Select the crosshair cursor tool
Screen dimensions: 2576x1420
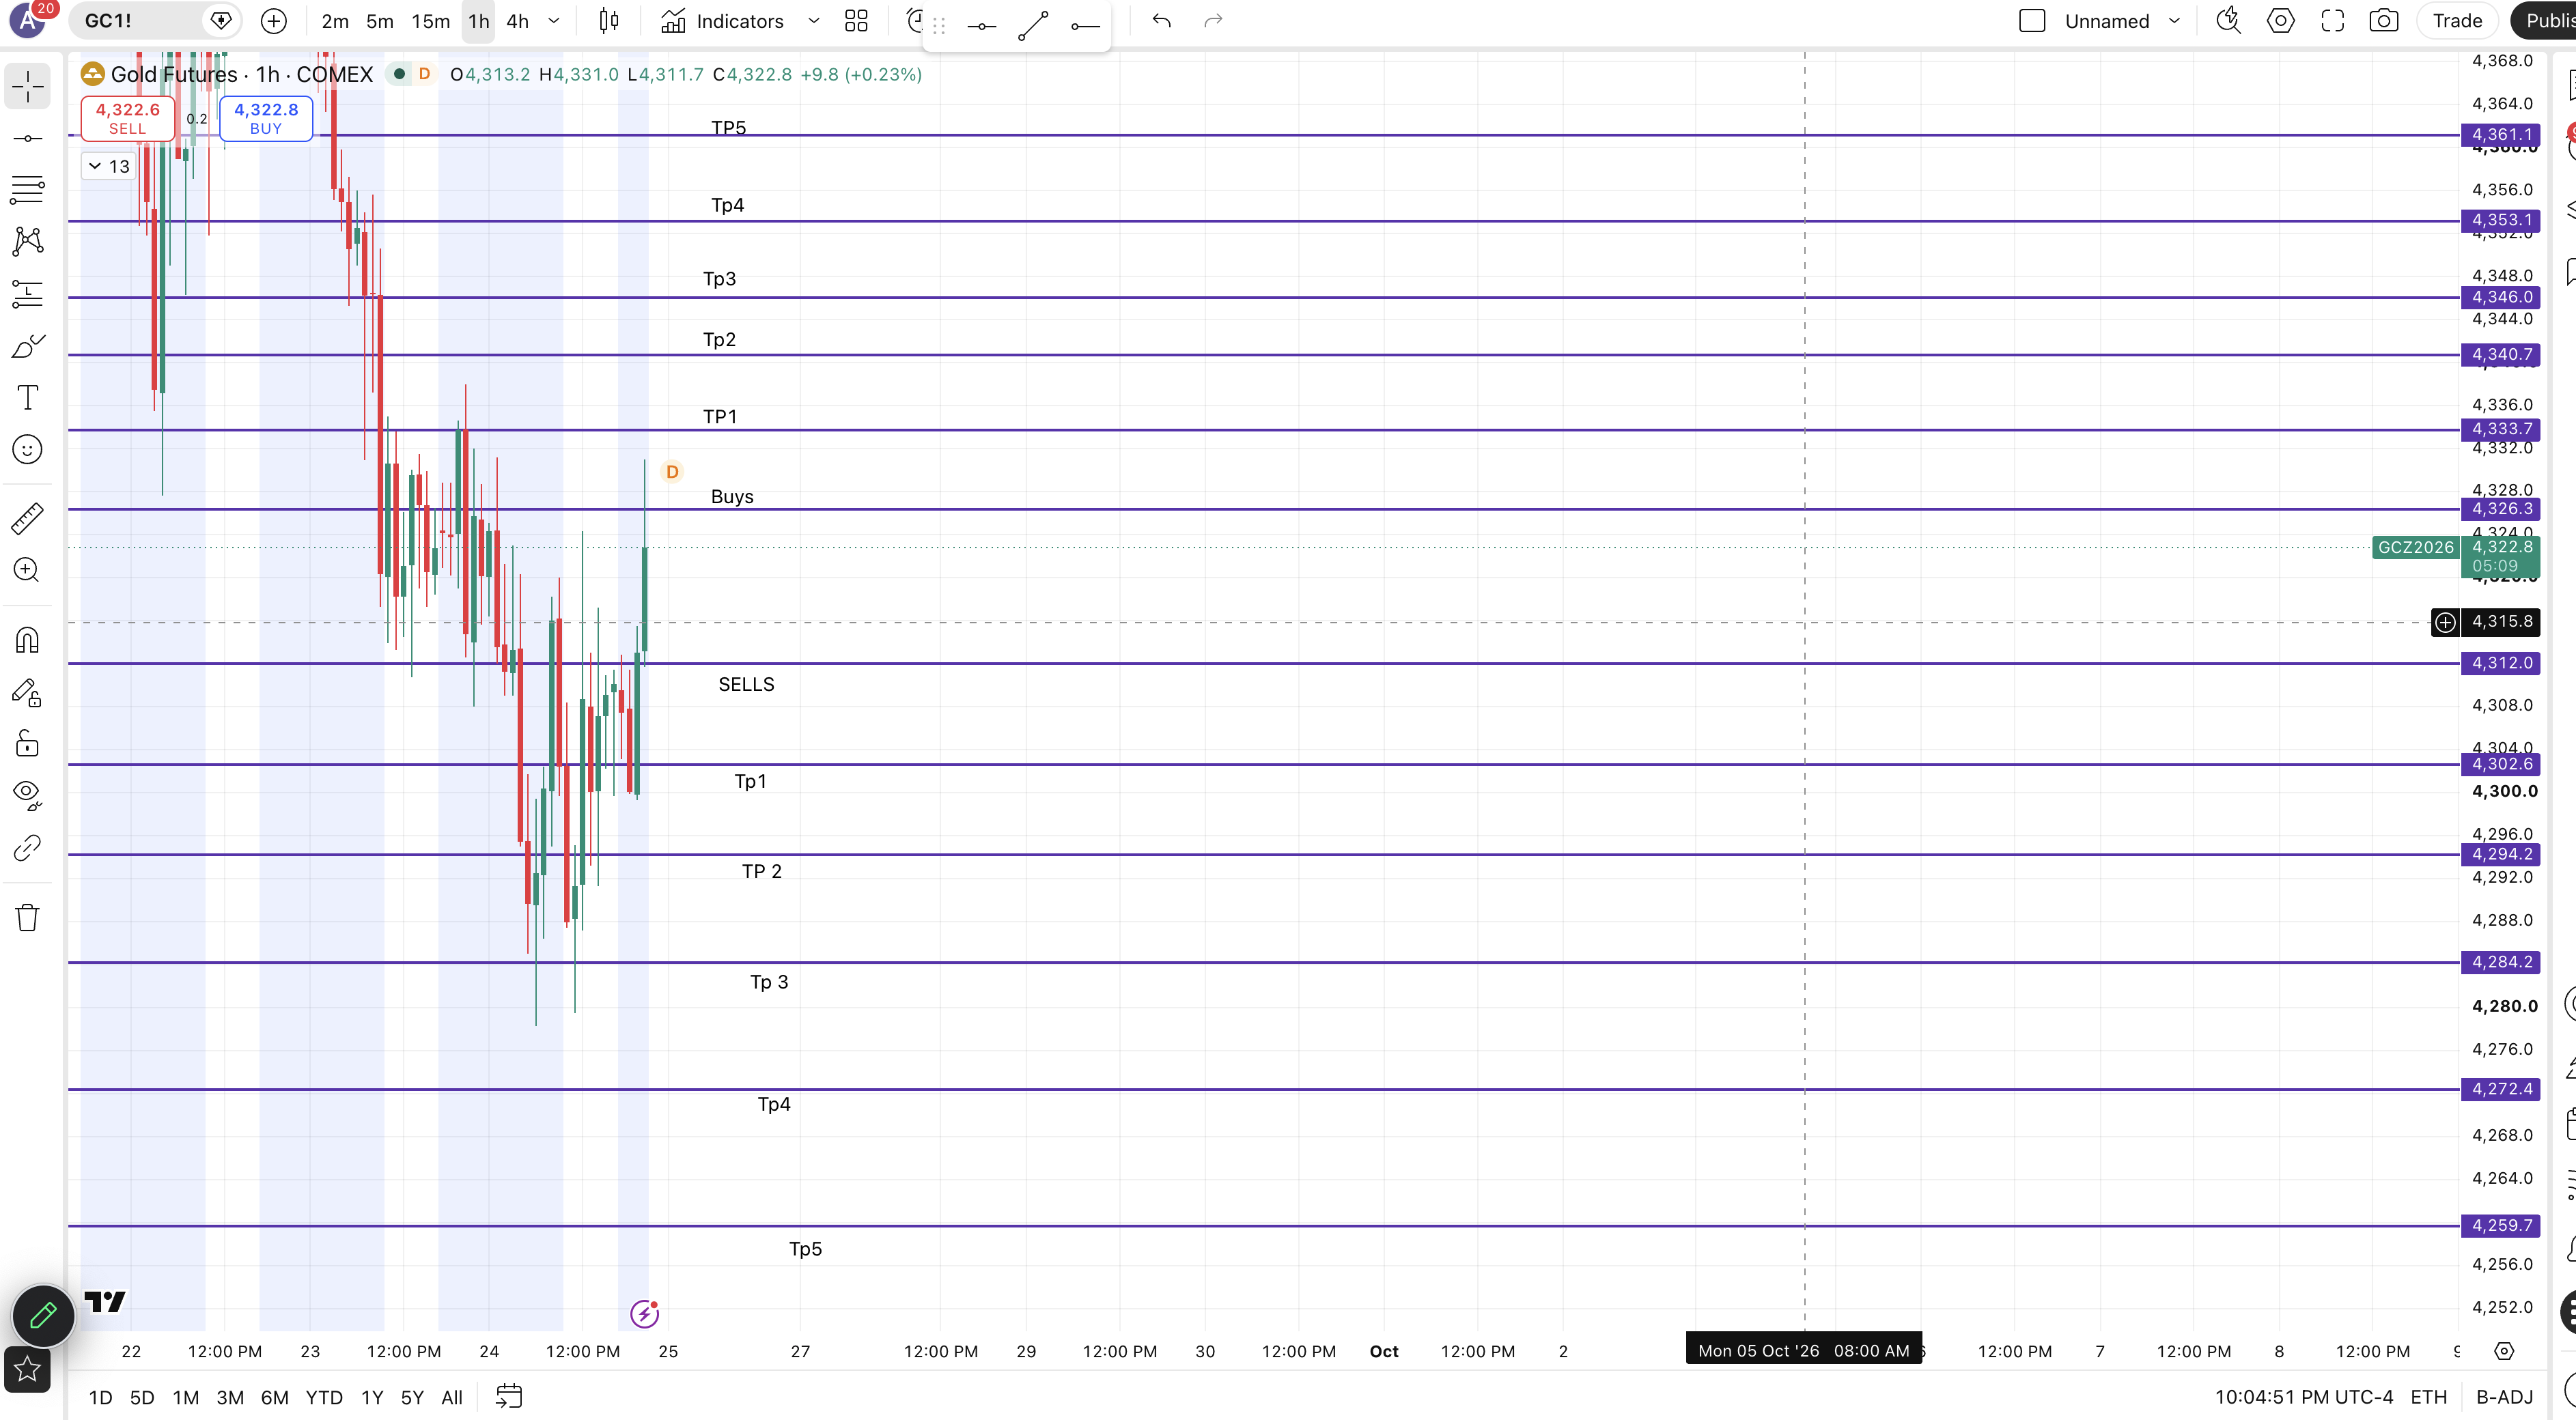pyautogui.click(x=28, y=87)
